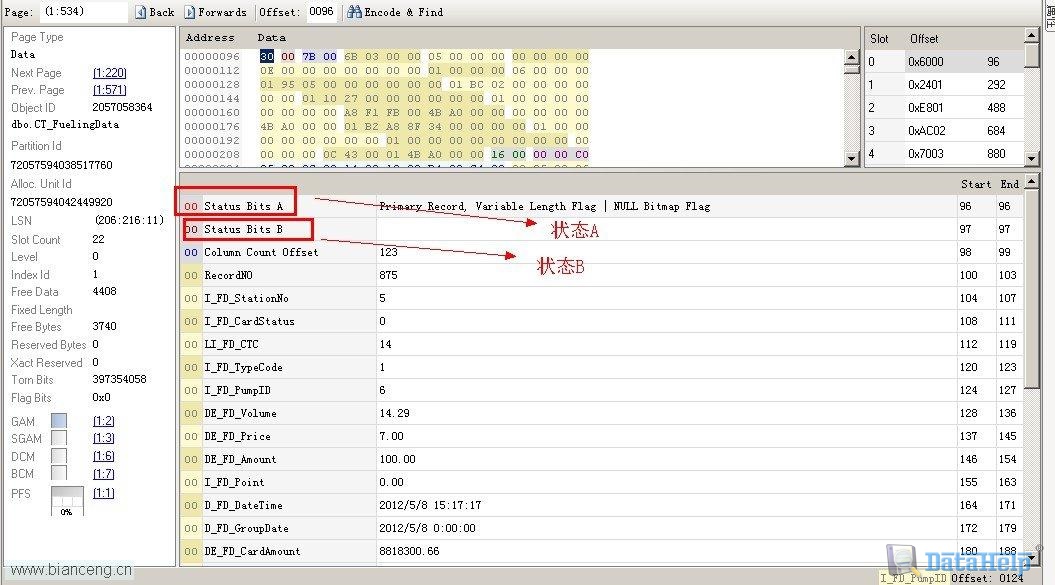Click the GAM allocation indicator box
Viewport: 1055px width, 585px height.
click(59, 421)
